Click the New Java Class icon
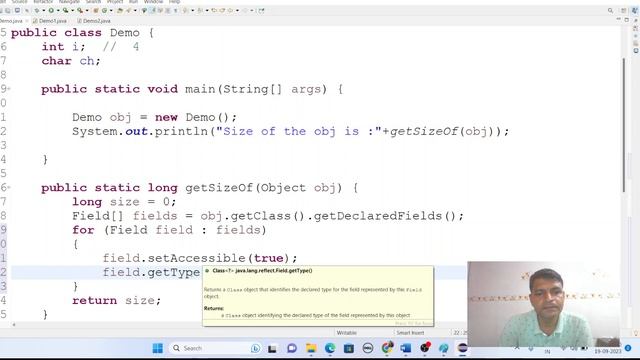Image resolution: width=640 pixels, height=360 pixels. click(x=104, y=10)
